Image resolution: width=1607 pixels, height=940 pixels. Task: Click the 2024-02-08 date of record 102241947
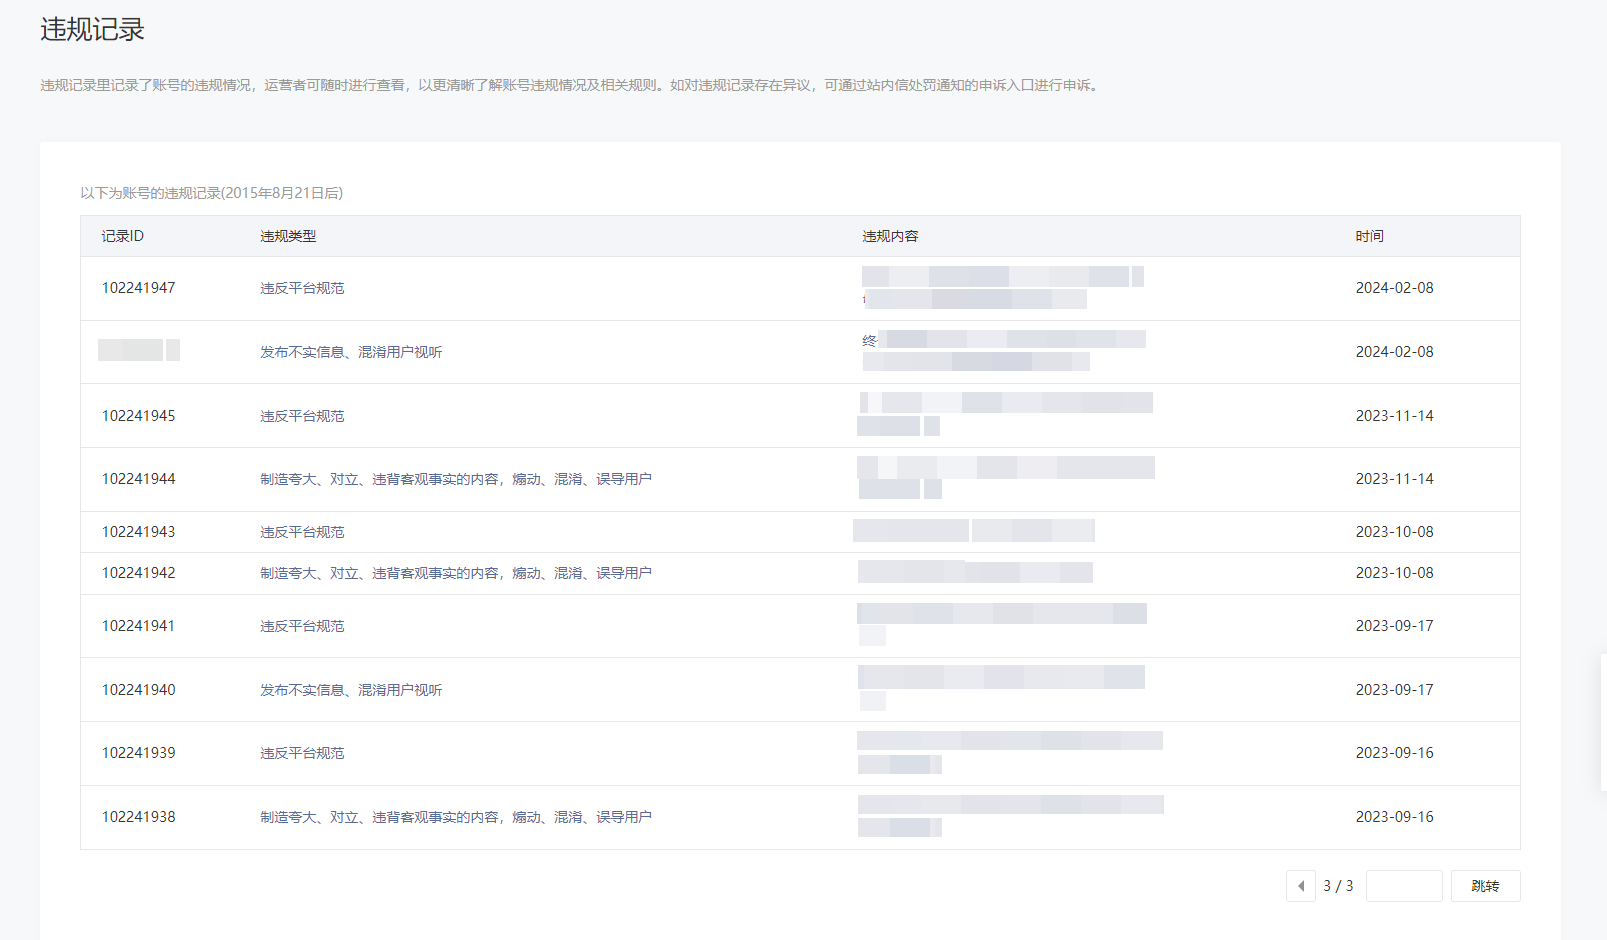[x=1394, y=288]
